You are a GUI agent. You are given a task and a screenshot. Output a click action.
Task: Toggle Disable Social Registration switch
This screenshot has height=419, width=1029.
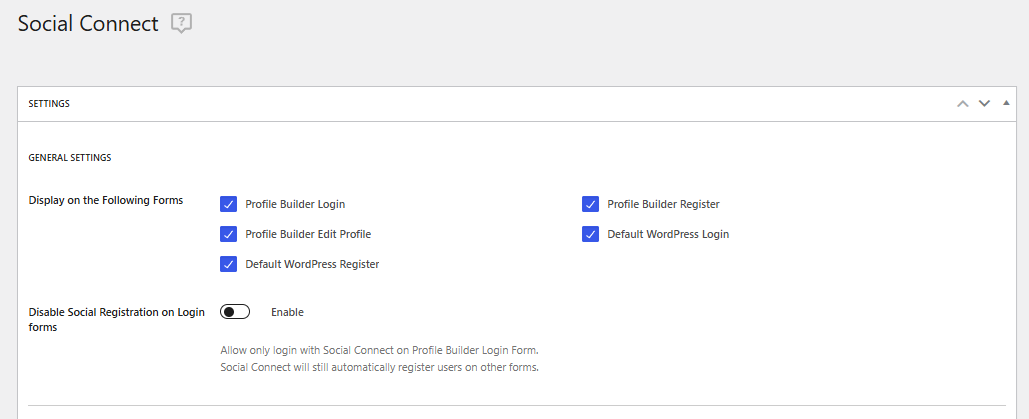(235, 312)
